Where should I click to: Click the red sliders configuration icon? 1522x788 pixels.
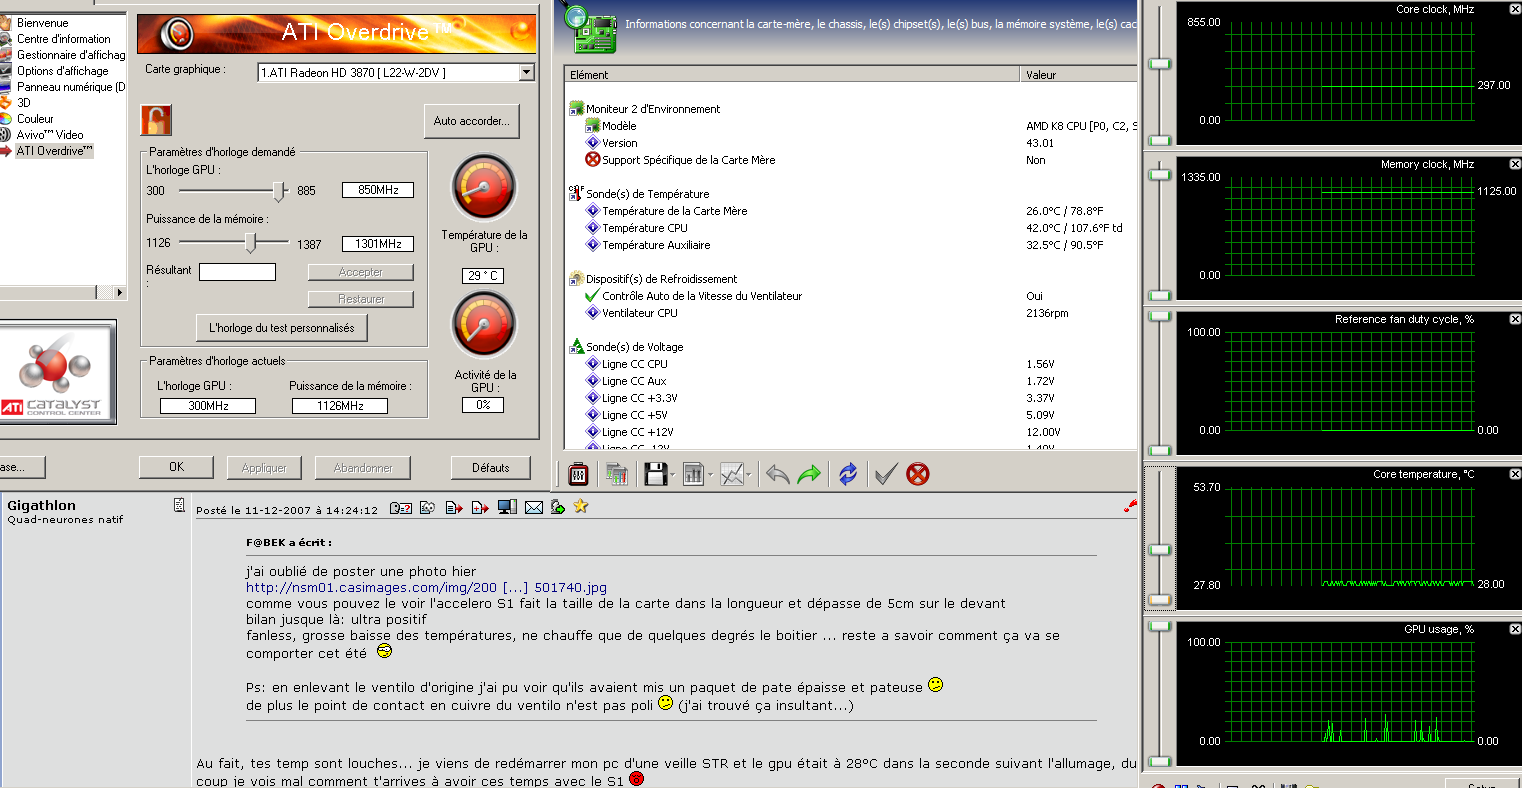[x=578, y=474]
